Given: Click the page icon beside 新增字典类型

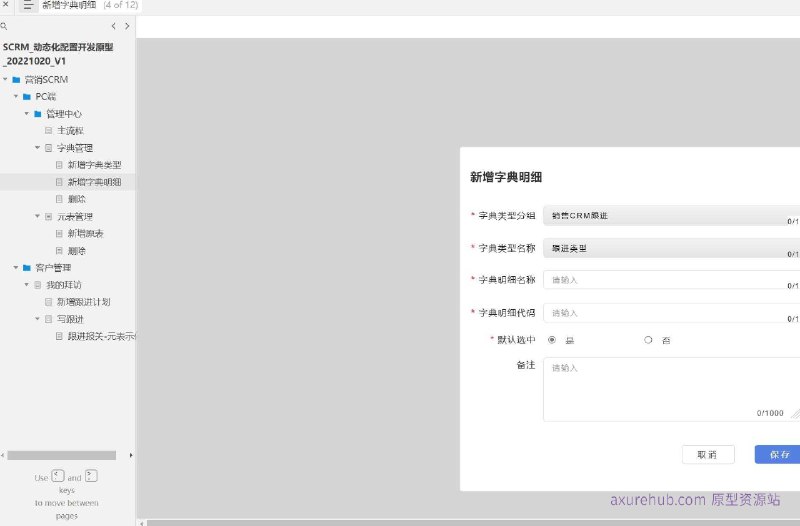Looking at the screenshot, I should pyautogui.click(x=59, y=165).
